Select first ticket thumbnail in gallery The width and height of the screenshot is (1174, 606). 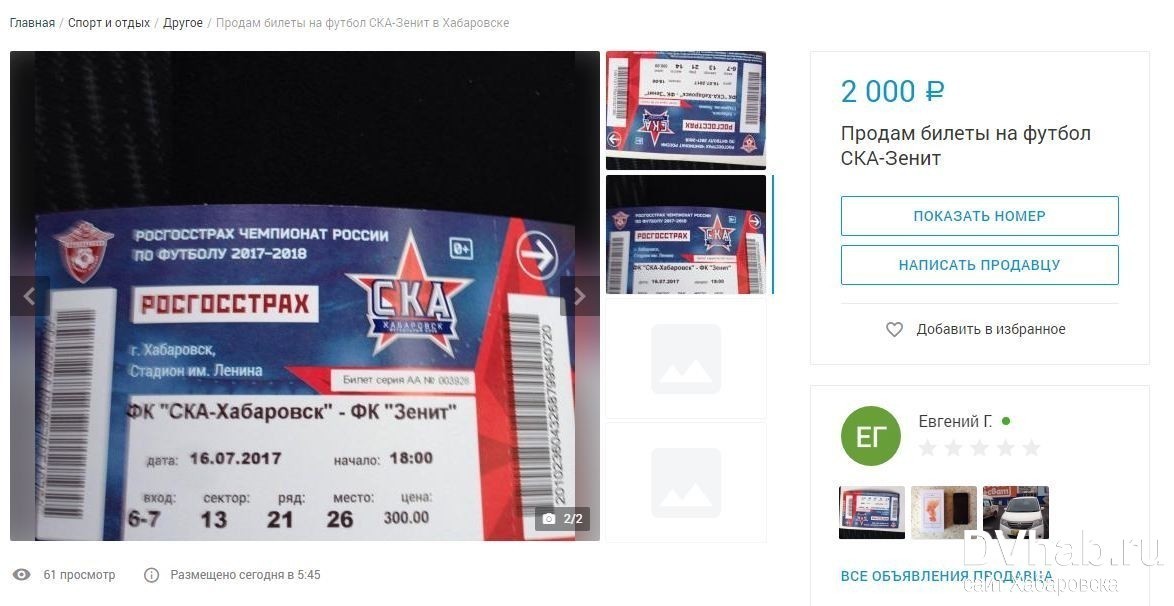(686, 110)
